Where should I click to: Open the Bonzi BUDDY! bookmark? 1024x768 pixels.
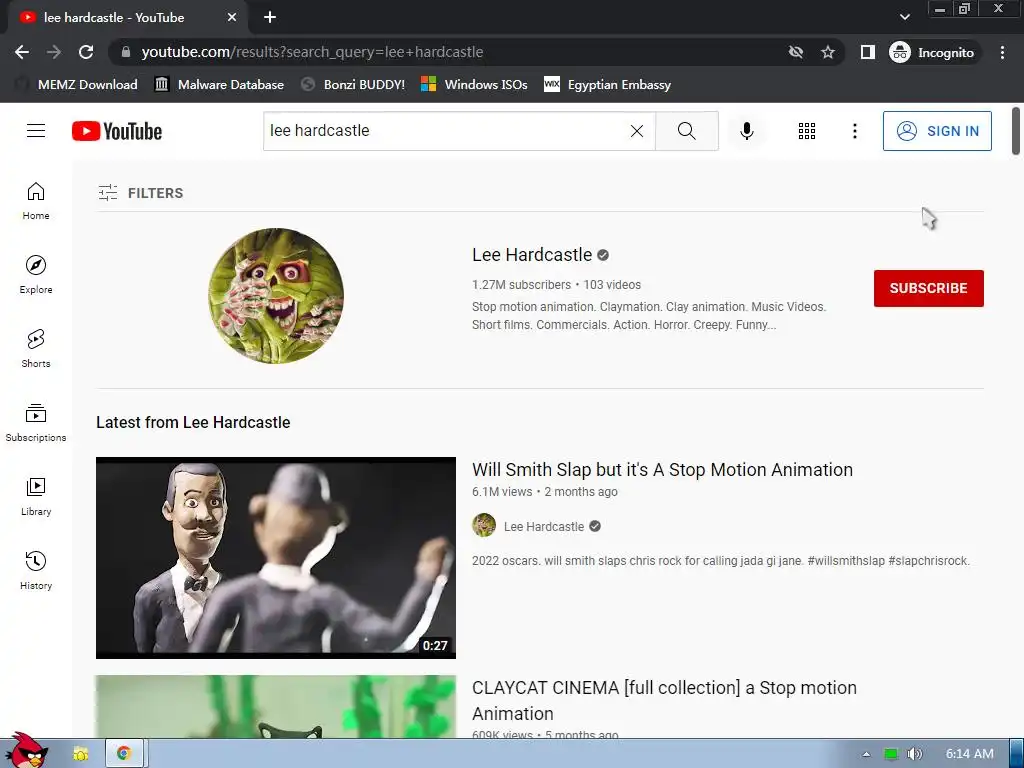tap(353, 84)
